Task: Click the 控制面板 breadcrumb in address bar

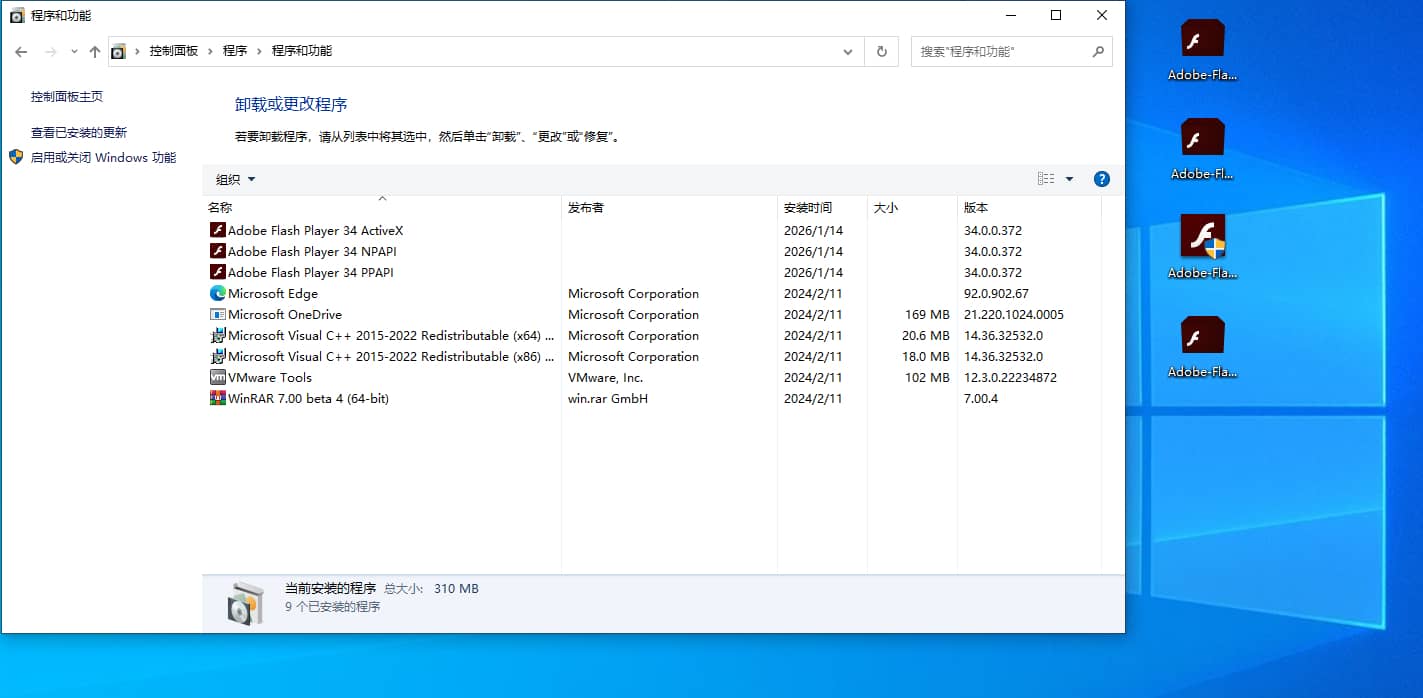Action: coord(174,51)
